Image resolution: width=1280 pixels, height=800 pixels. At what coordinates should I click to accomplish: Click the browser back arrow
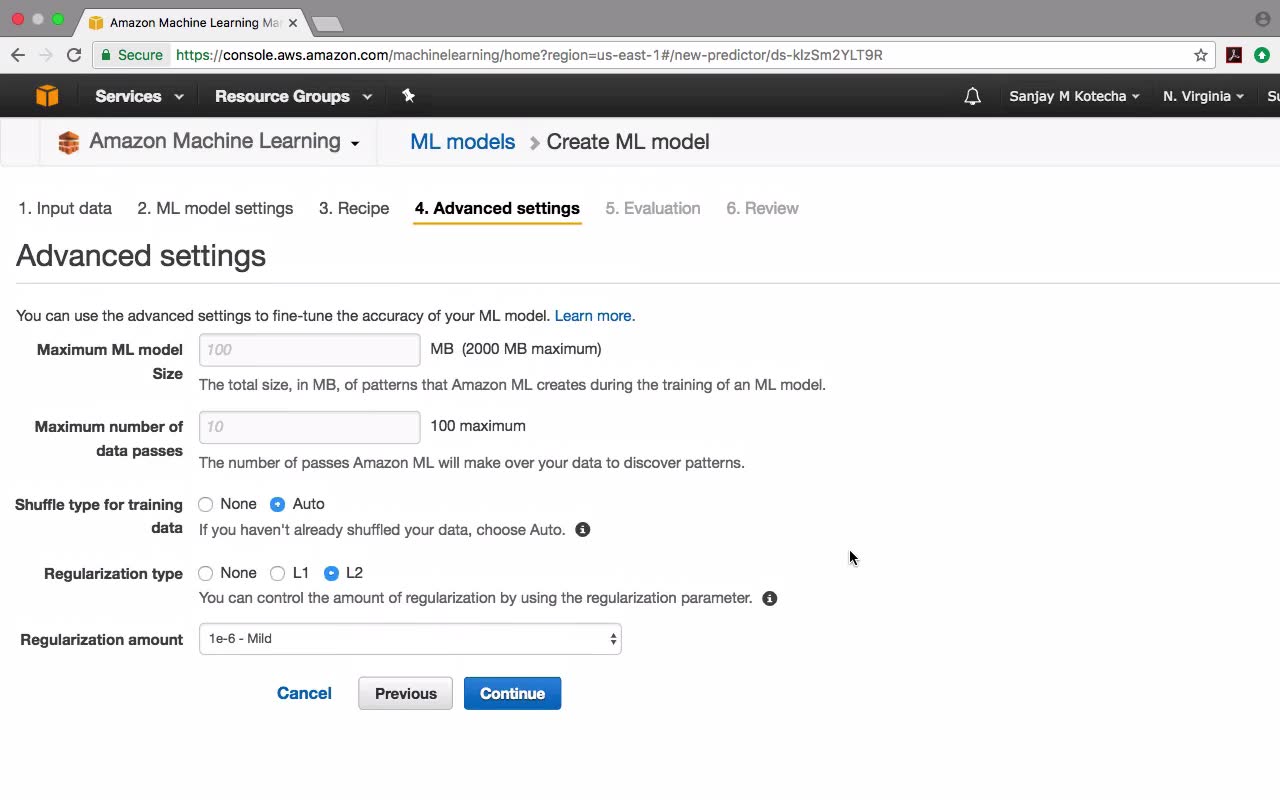18,55
